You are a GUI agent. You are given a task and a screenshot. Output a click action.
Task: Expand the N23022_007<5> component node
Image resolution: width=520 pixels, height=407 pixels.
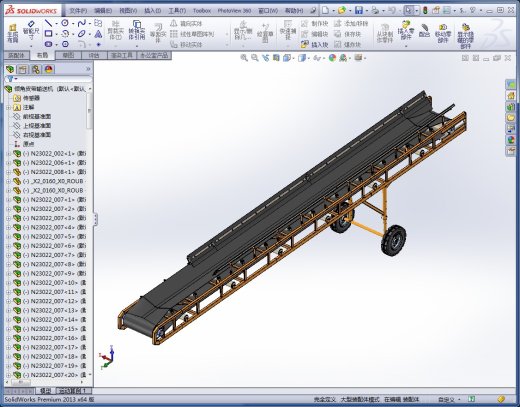tap(9, 237)
